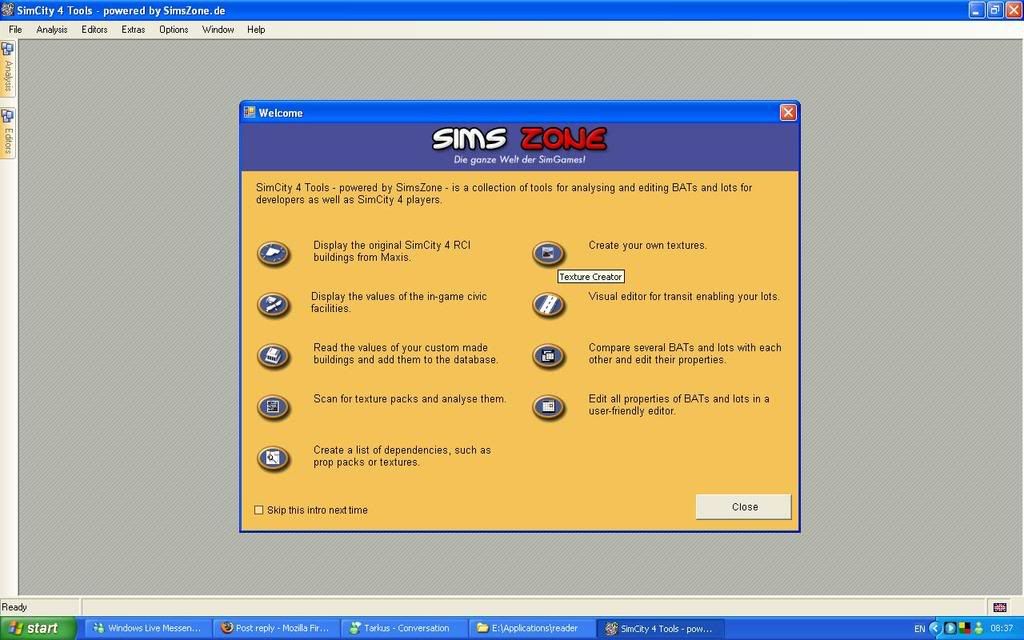Expand the Editors side panel tab
The width and height of the screenshot is (1024, 640).
coord(8,133)
